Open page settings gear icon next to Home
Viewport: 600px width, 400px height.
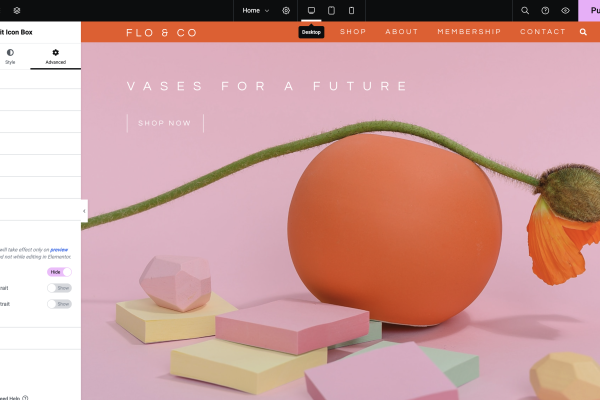(x=286, y=11)
